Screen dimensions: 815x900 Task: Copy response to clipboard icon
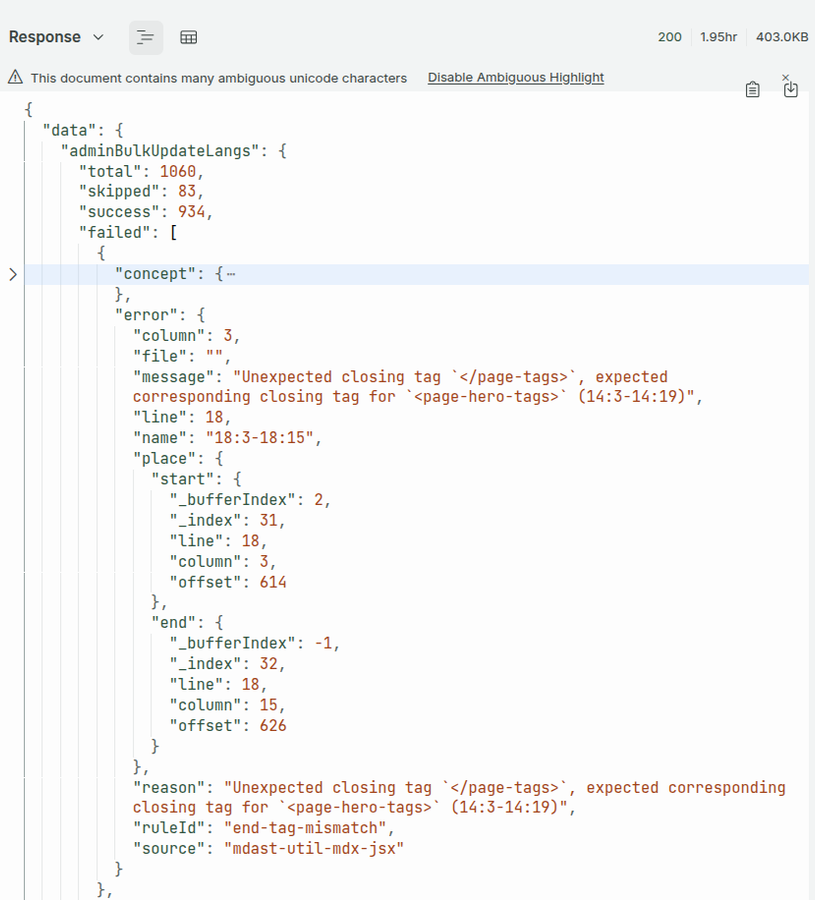[752, 90]
